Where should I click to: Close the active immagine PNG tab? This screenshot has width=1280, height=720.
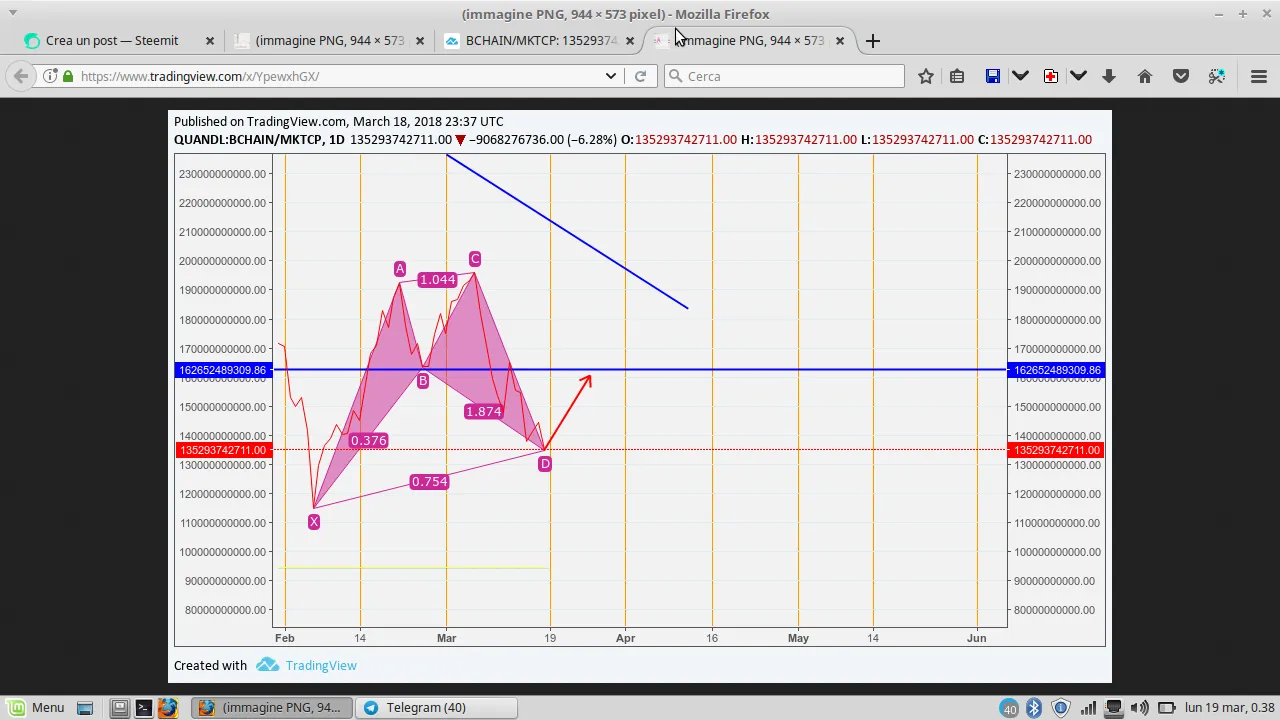tap(840, 41)
